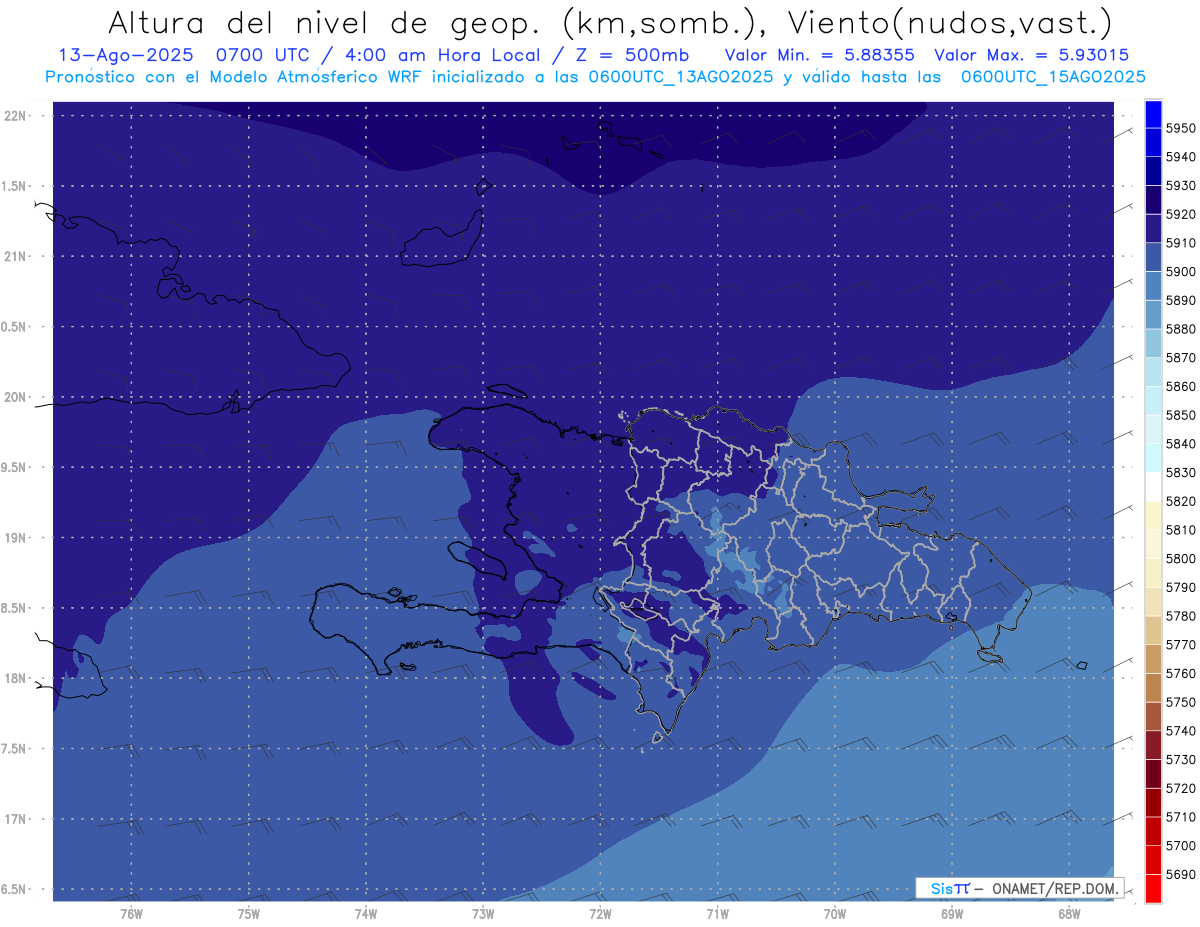The width and height of the screenshot is (1200, 927).
Task: Click the 5800 legend value
Action: pyautogui.click(x=1181, y=558)
